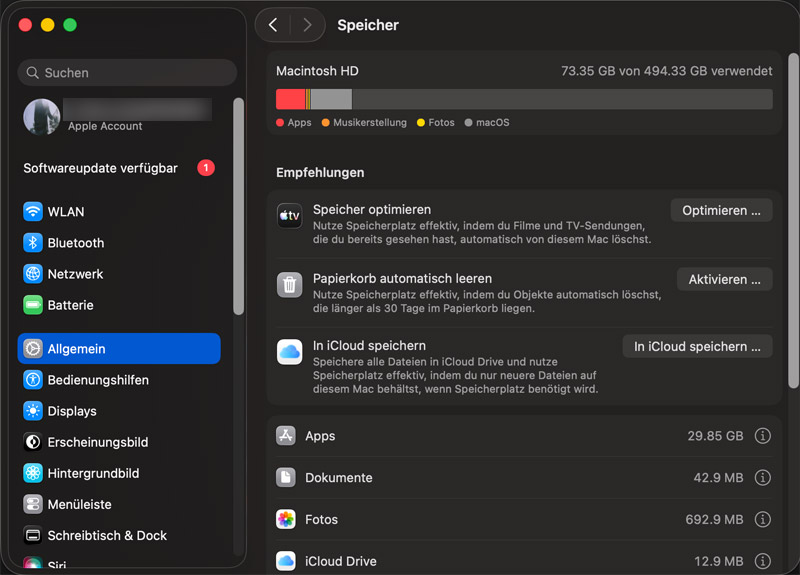Click the Schreibtisch & Dock icon
800x575 pixels.
click(x=33, y=535)
